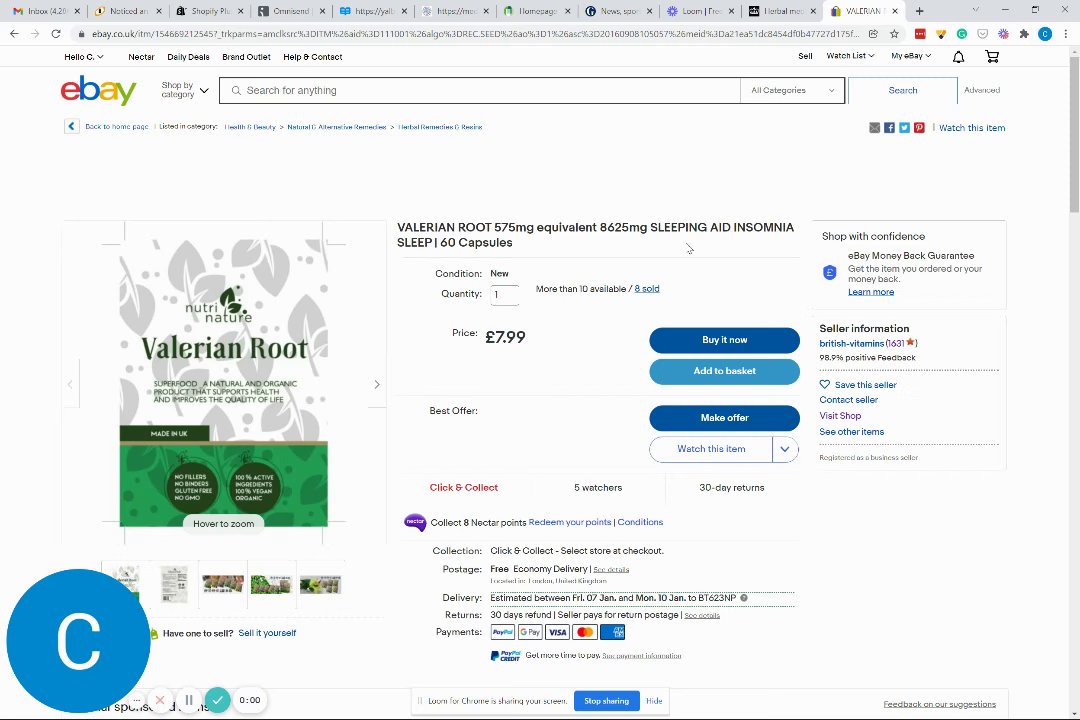Viewport: 1080px width, 720px height.
Task: Click Add to basket button
Action: (724, 371)
